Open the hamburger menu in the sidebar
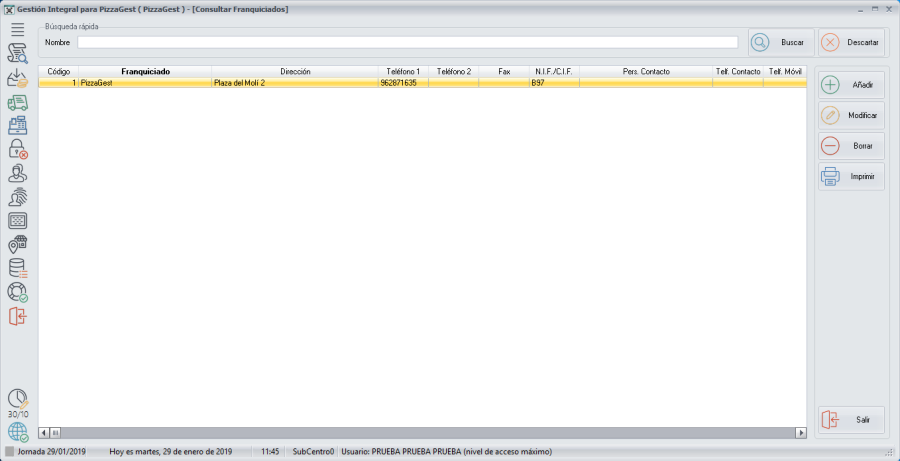The width and height of the screenshot is (900, 461). coord(17,30)
